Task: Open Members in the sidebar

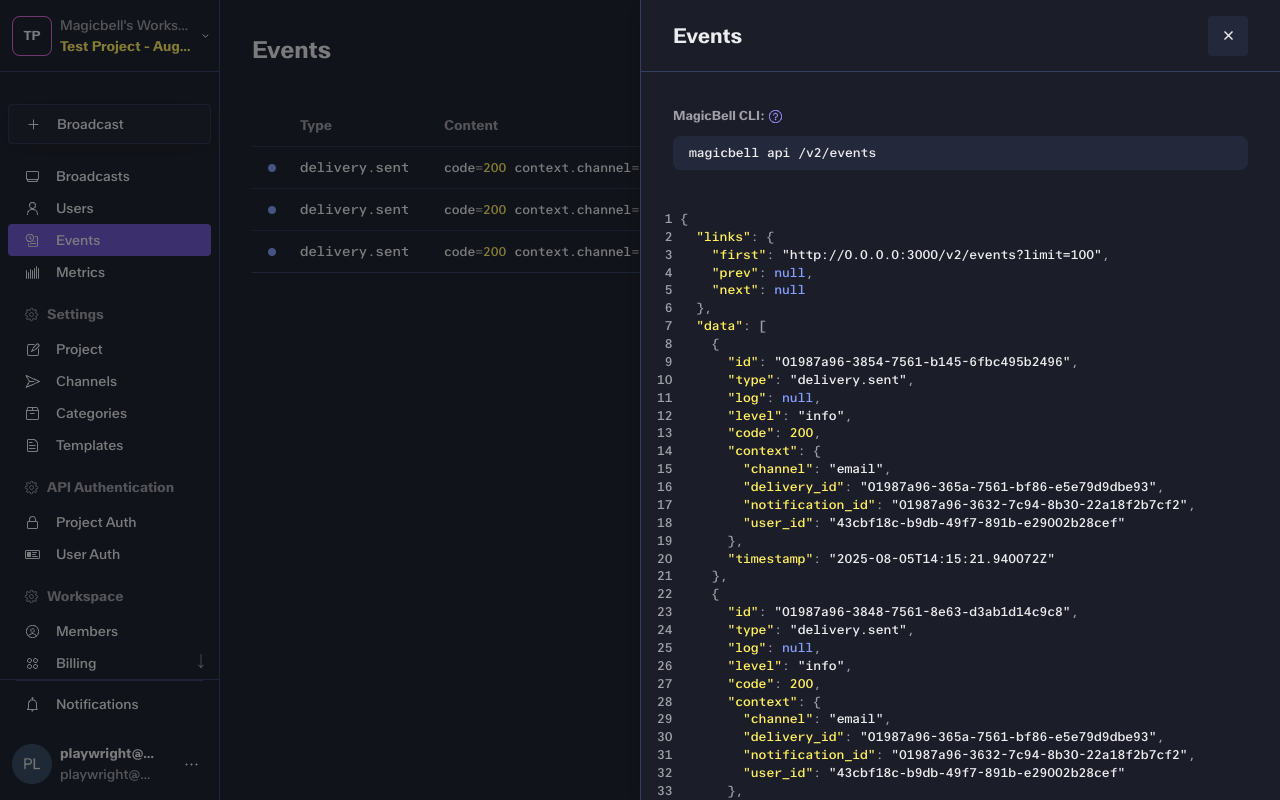Action: point(110,631)
